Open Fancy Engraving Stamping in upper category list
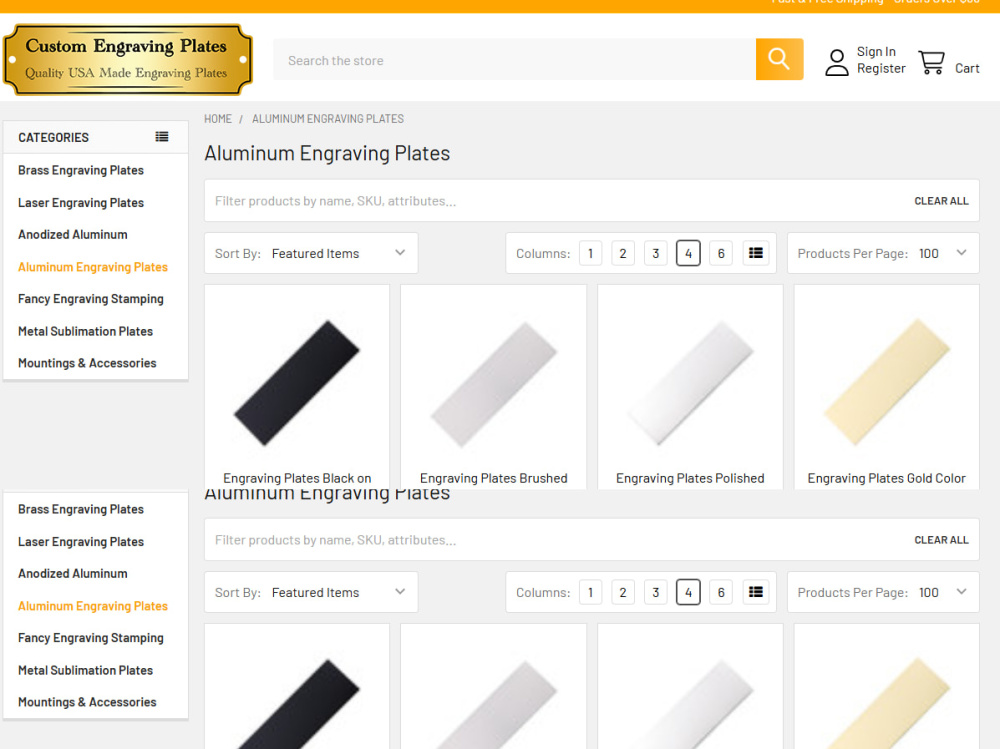The height and width of the screenshot is (749, 1000). click(x=91, y=299)
